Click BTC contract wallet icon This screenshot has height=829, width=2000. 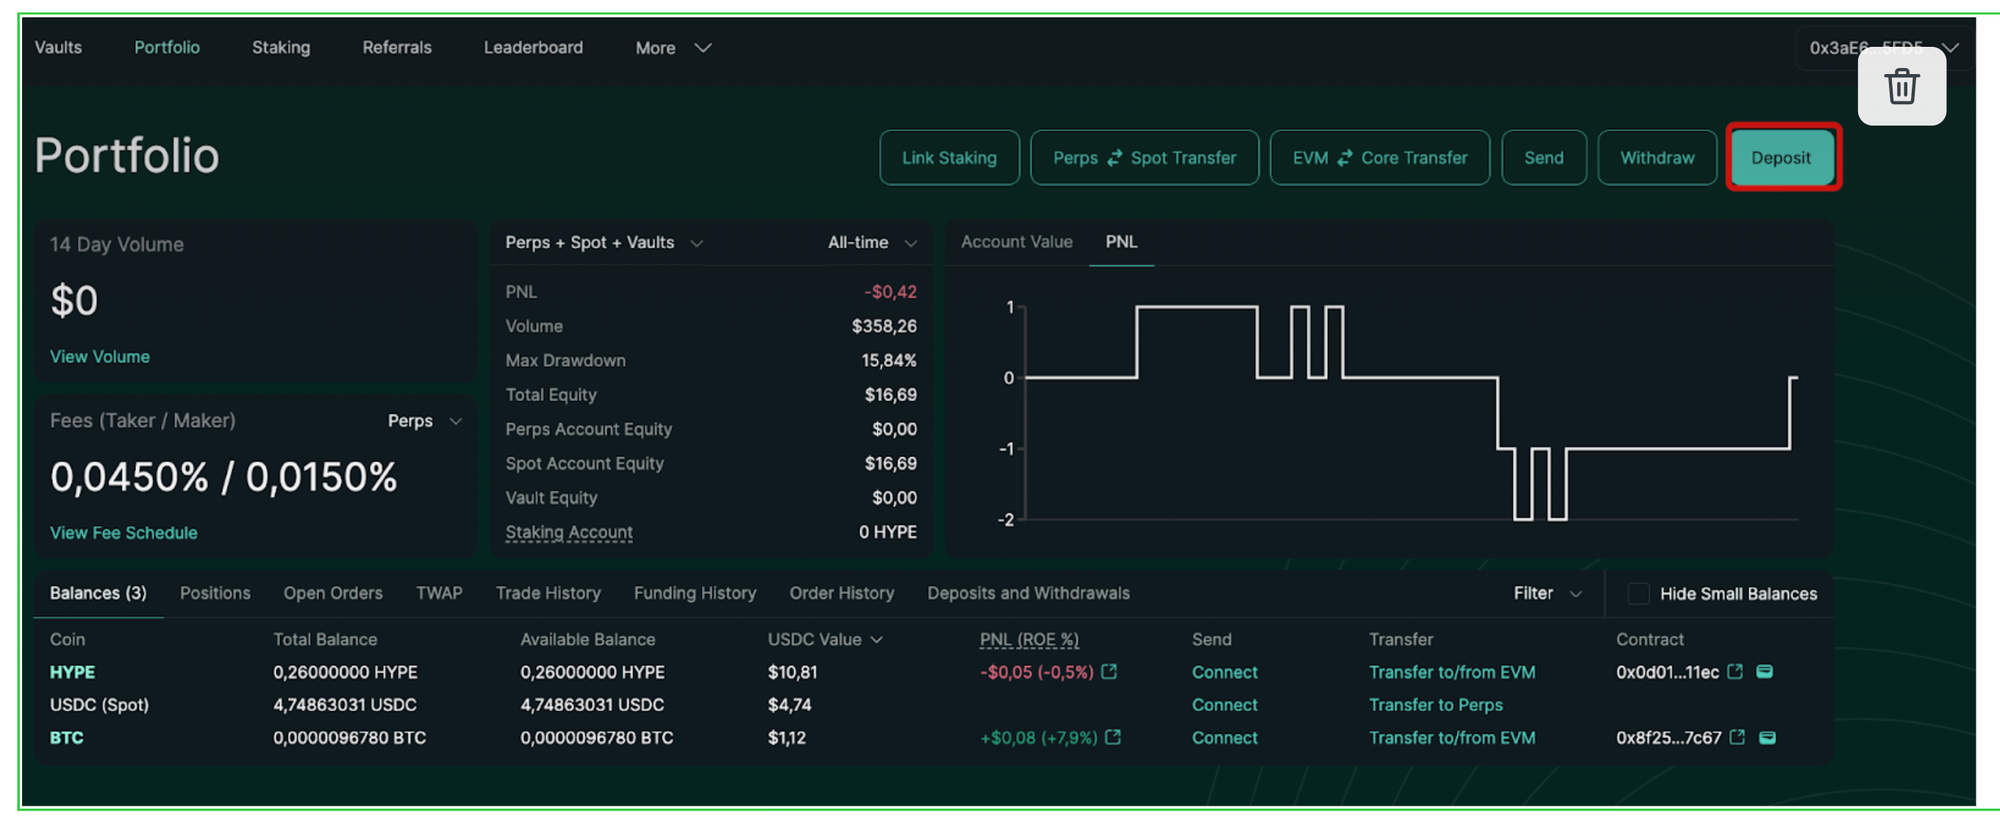click(1767, 737)
